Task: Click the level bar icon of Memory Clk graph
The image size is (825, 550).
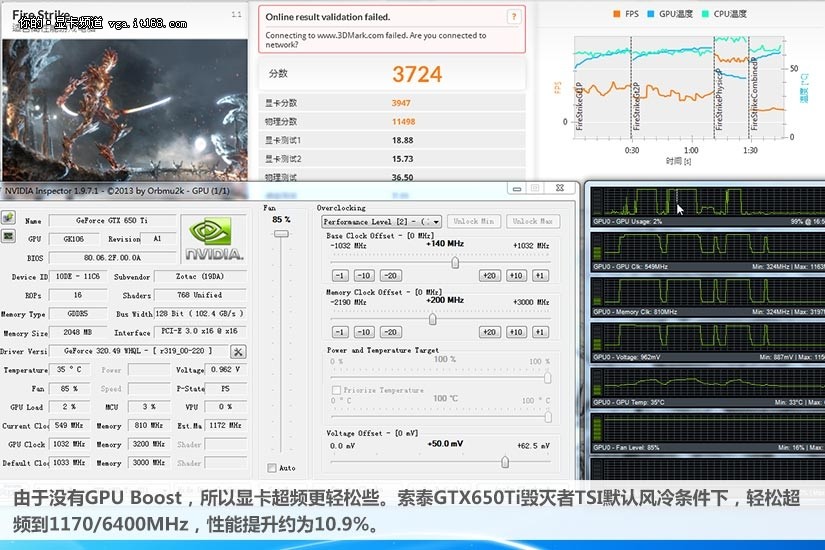Action: [597, 293]
